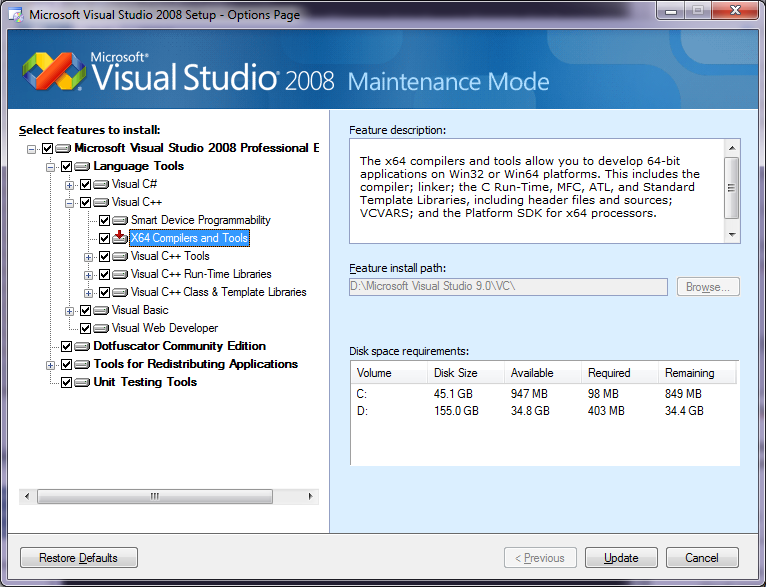Click the drive icon next to Visual Basic
This screenshot has height=587, width=766.
101,311
